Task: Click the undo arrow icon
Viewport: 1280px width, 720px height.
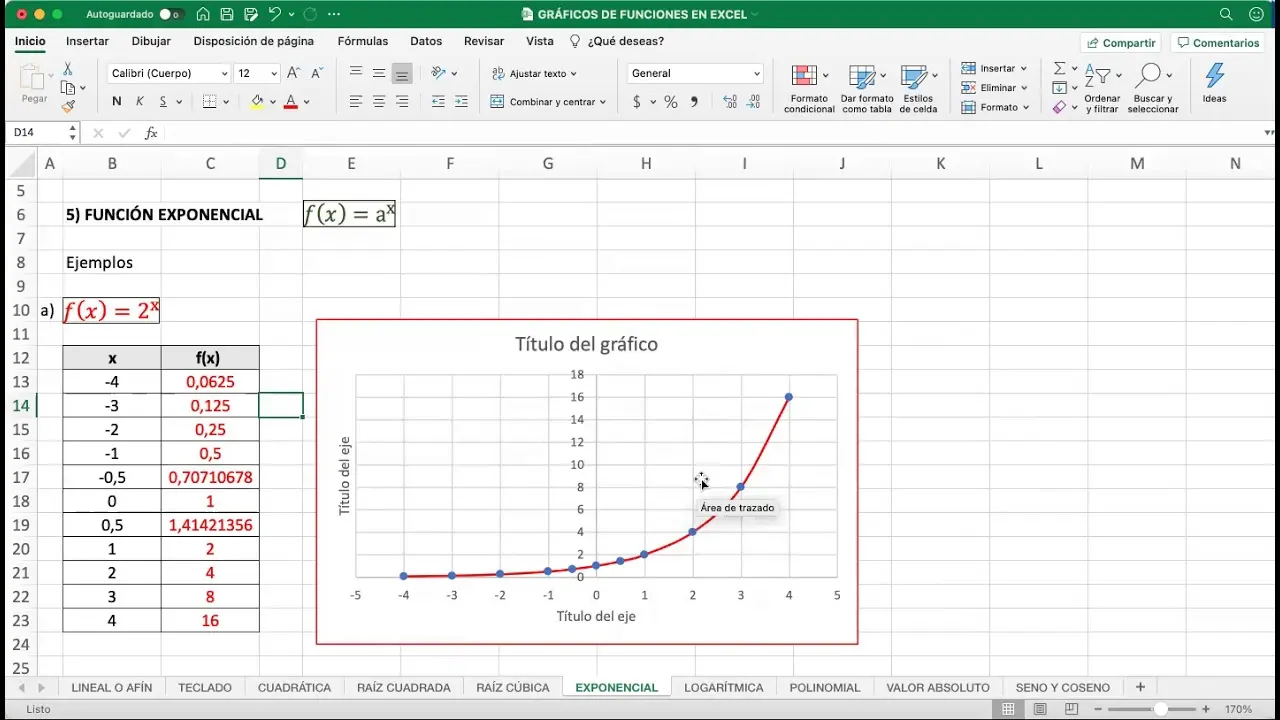Action: click(x=275, y=15)
